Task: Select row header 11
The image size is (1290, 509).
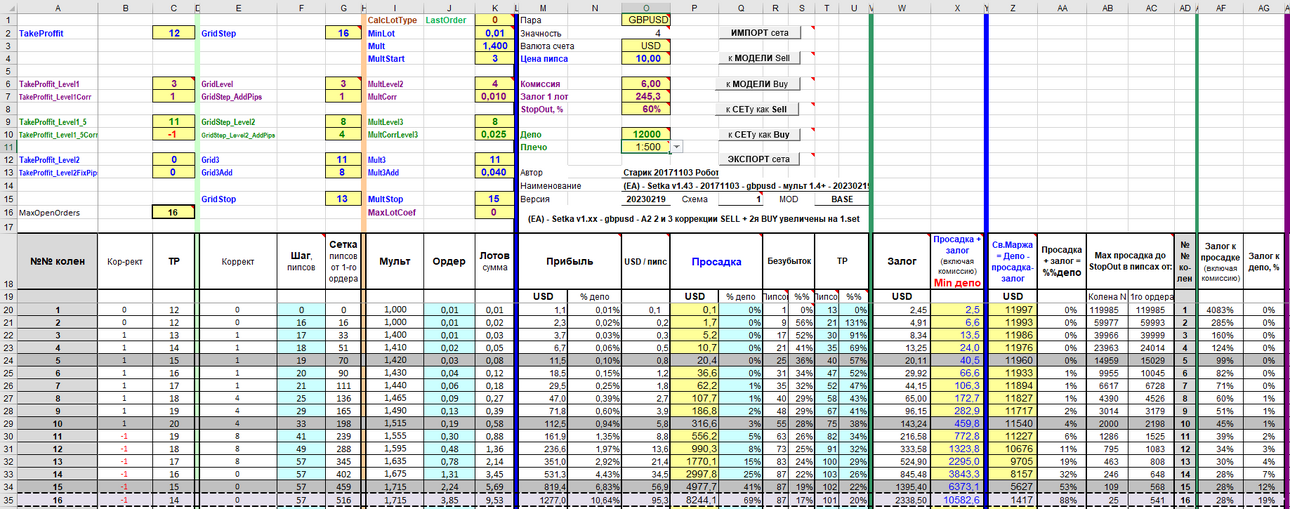Action: point(7,147)
